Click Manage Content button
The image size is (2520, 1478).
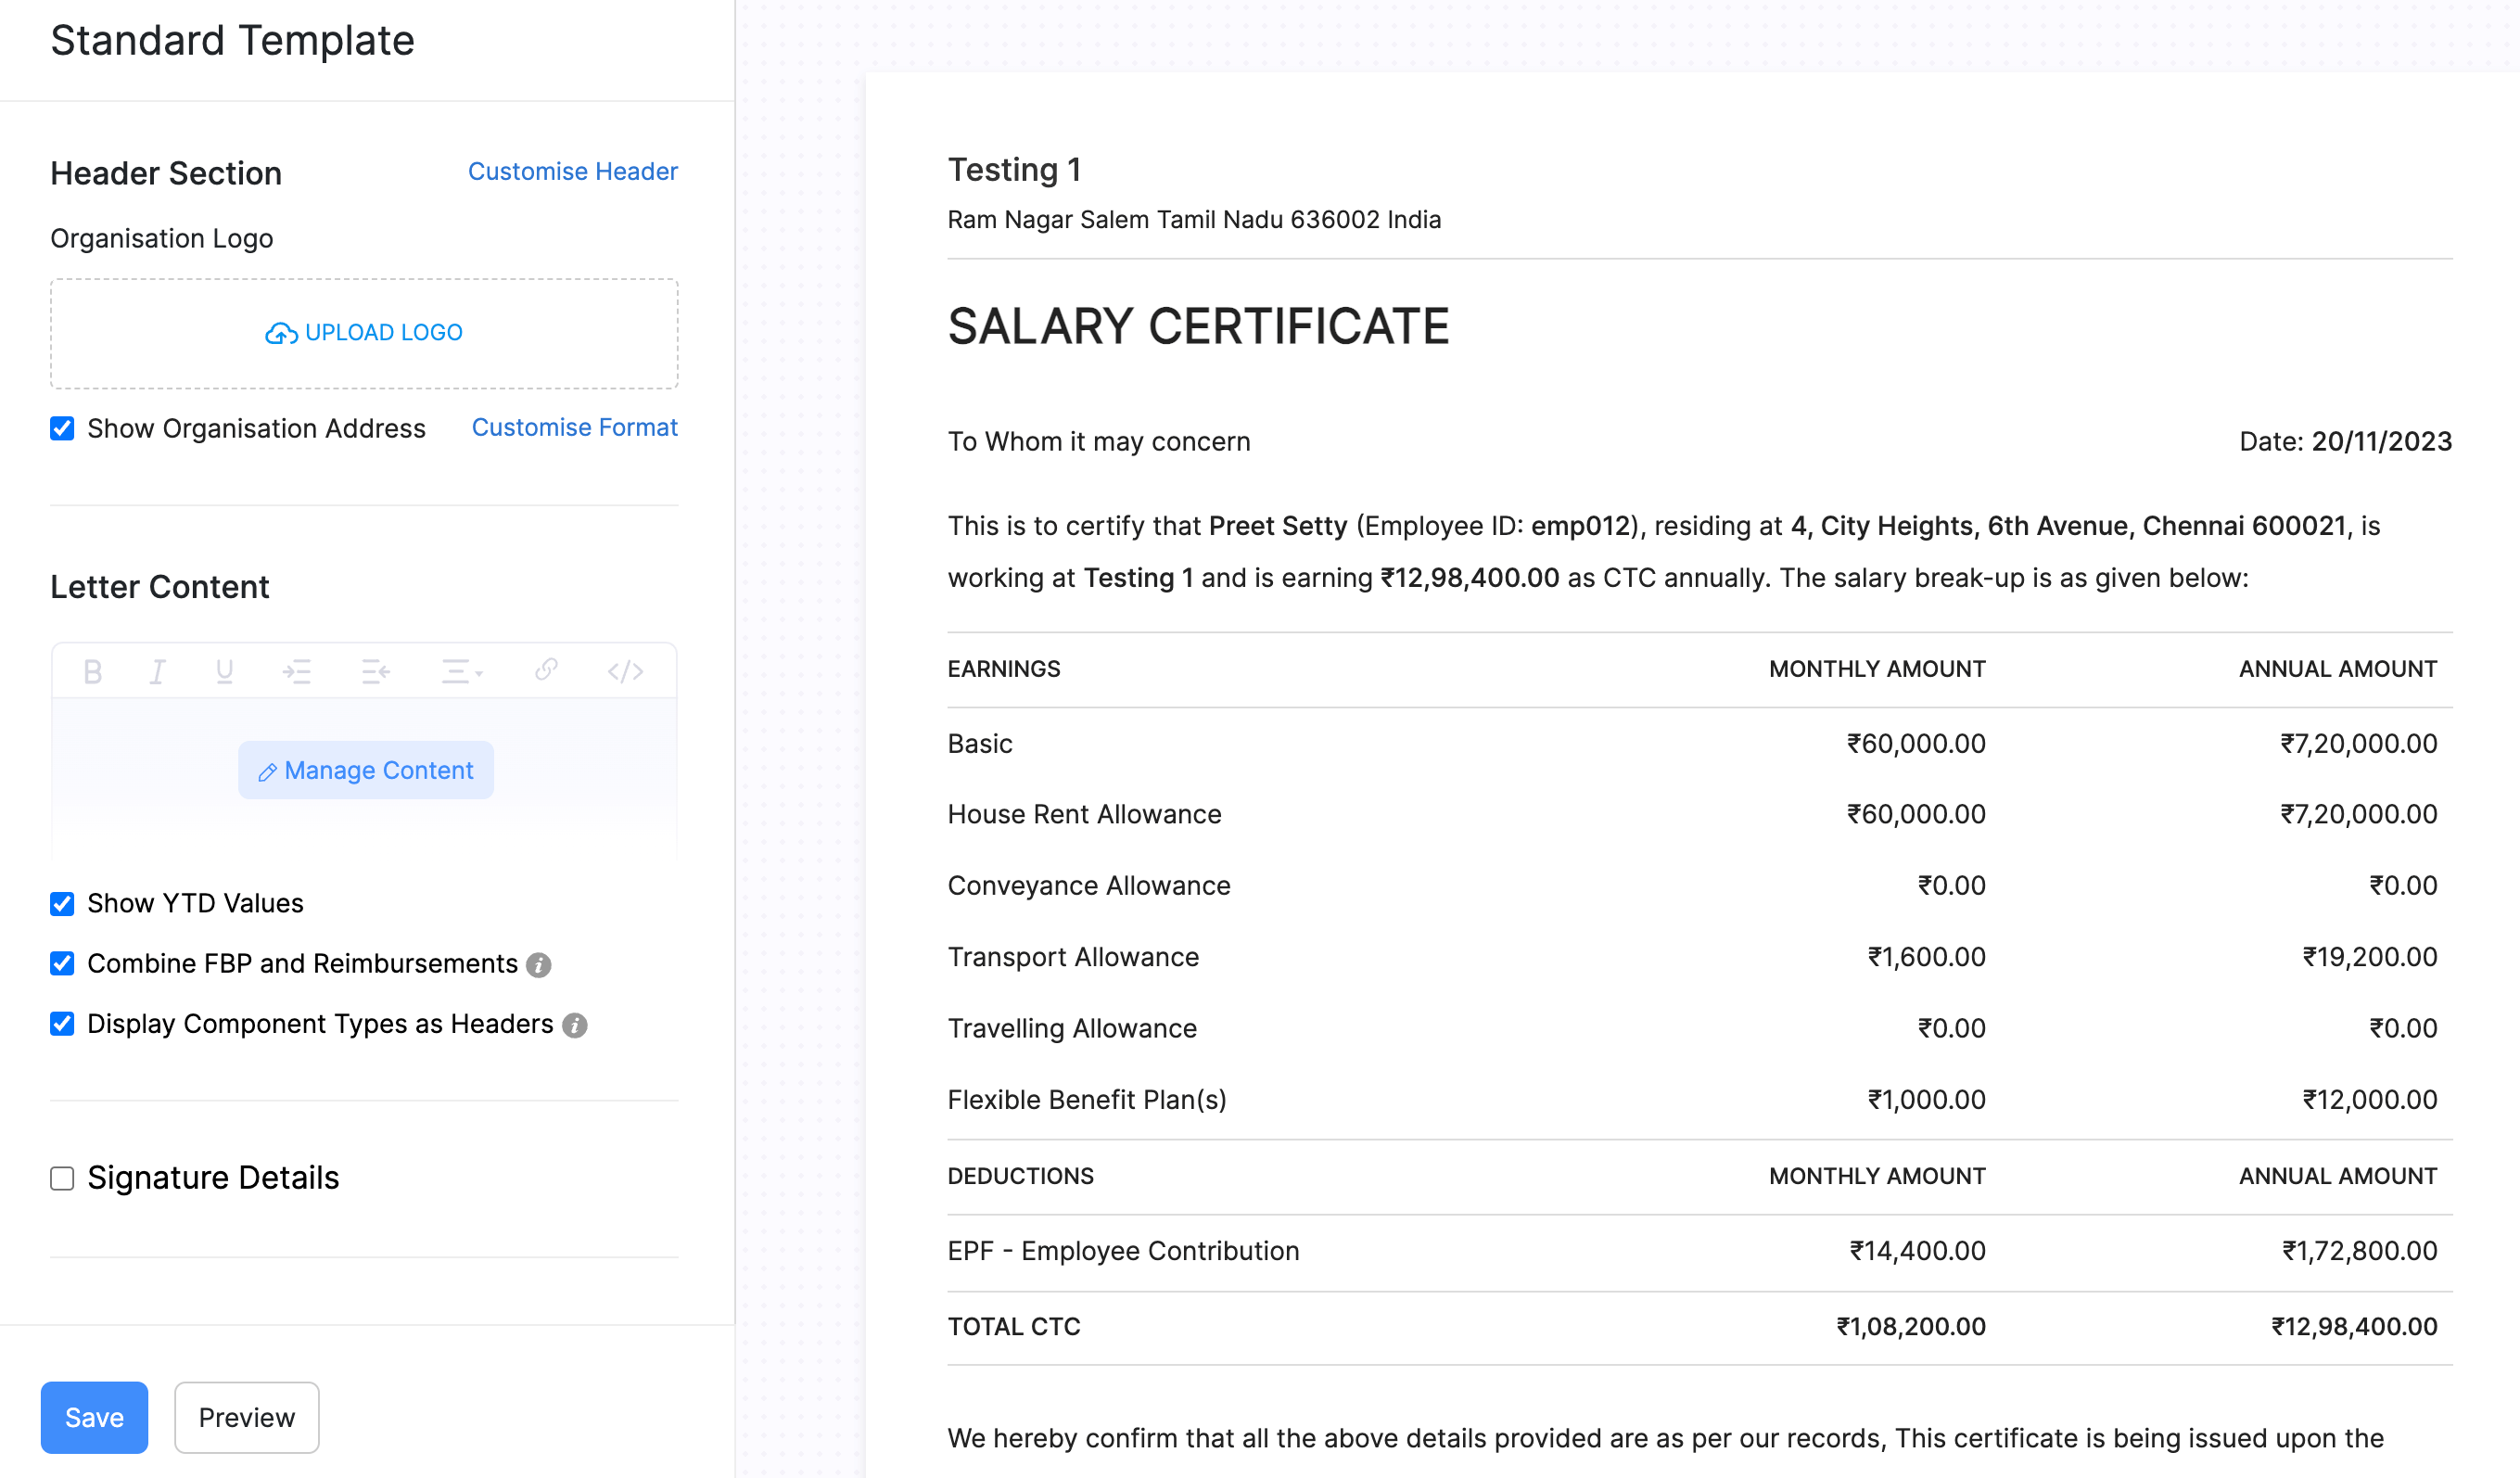pos(366,770)
